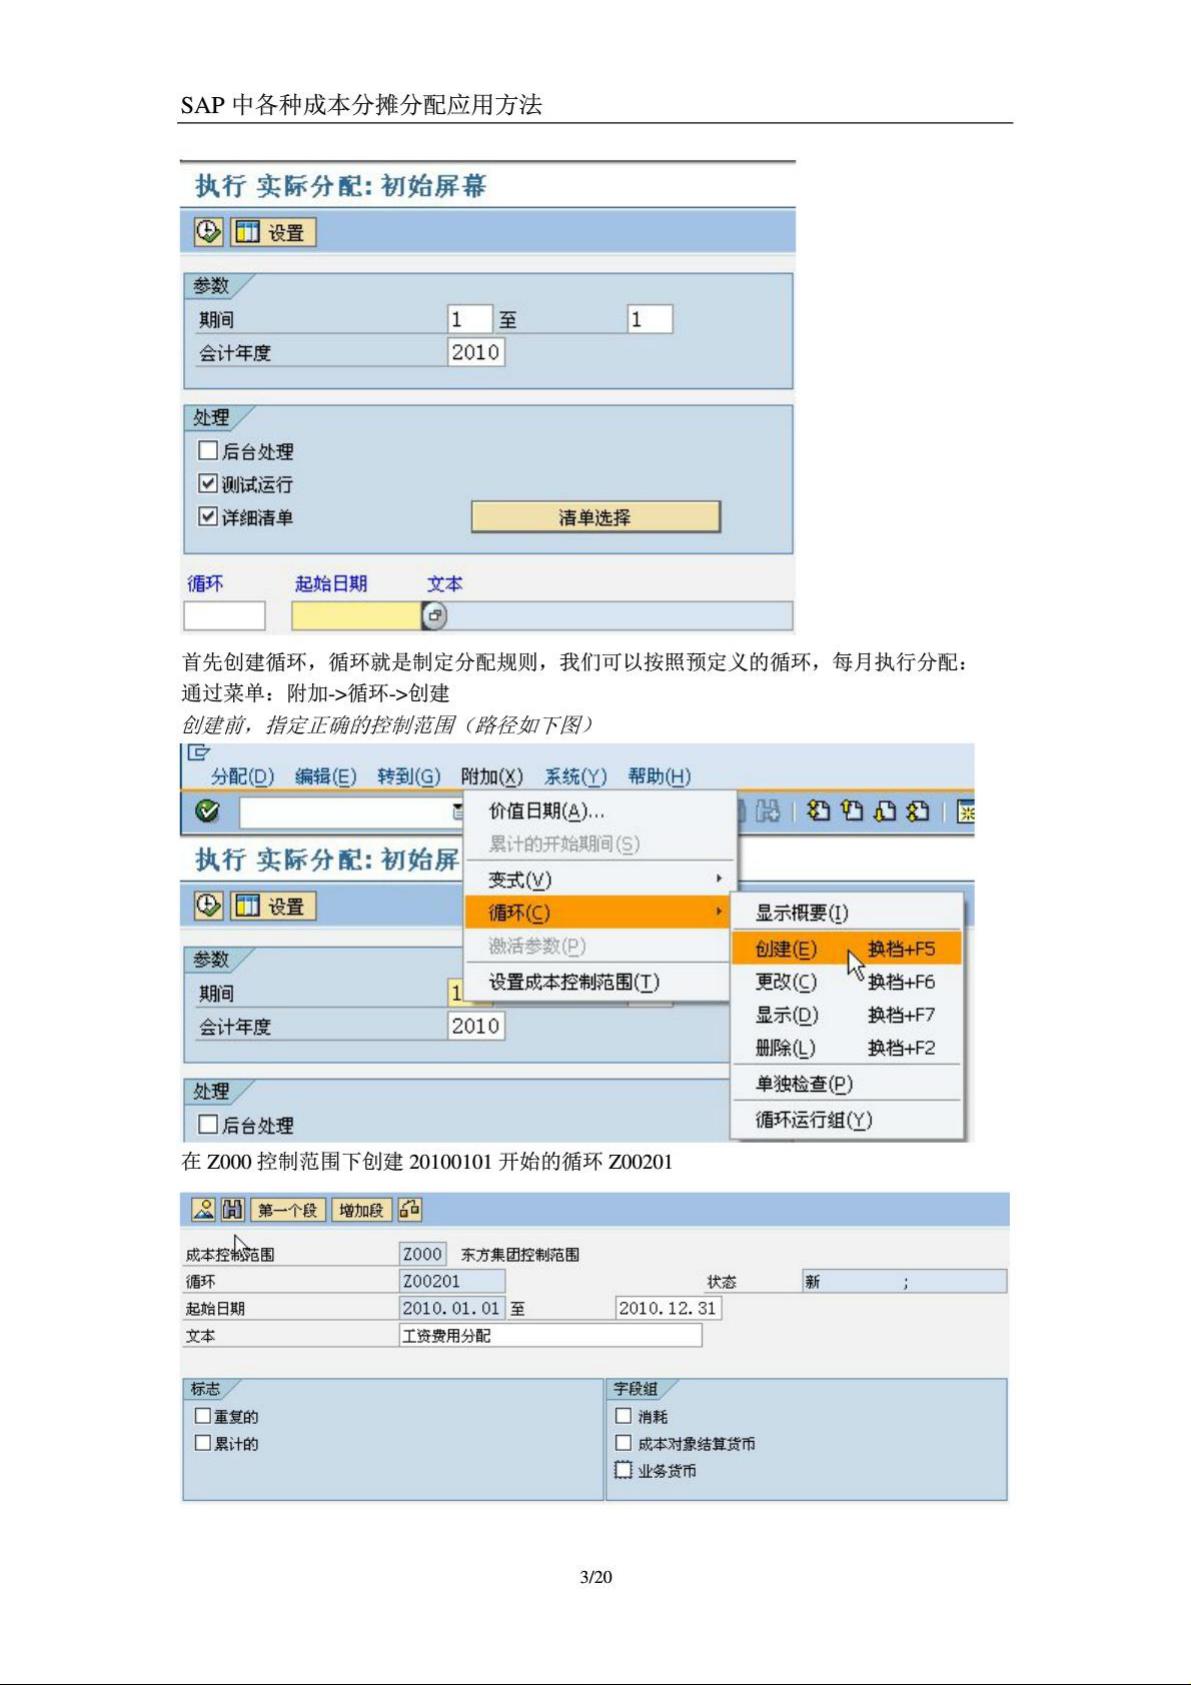Check the 消耗 field group box

click(x=623, y=1416)
